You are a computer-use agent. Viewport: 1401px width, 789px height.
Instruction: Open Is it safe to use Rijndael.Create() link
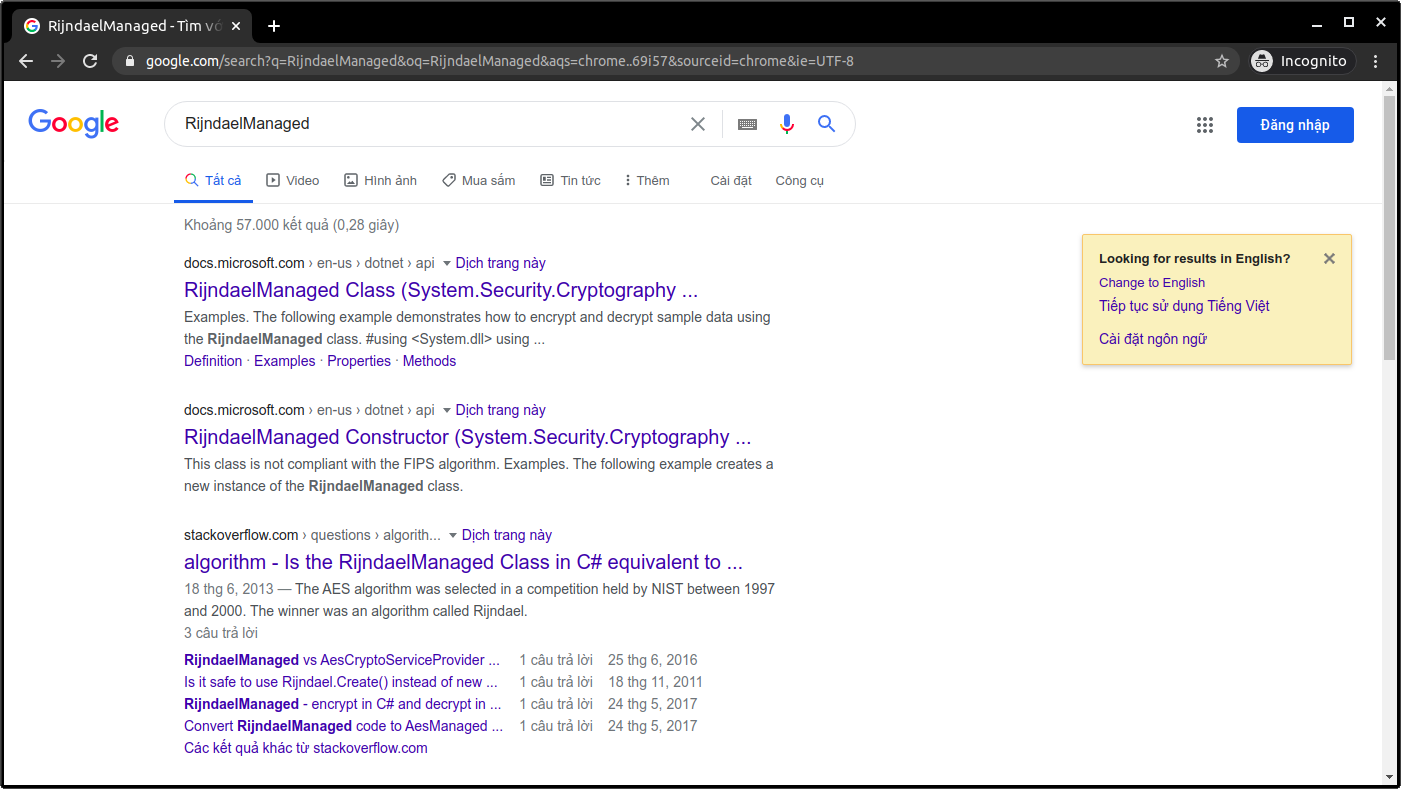tap(340, 682)
